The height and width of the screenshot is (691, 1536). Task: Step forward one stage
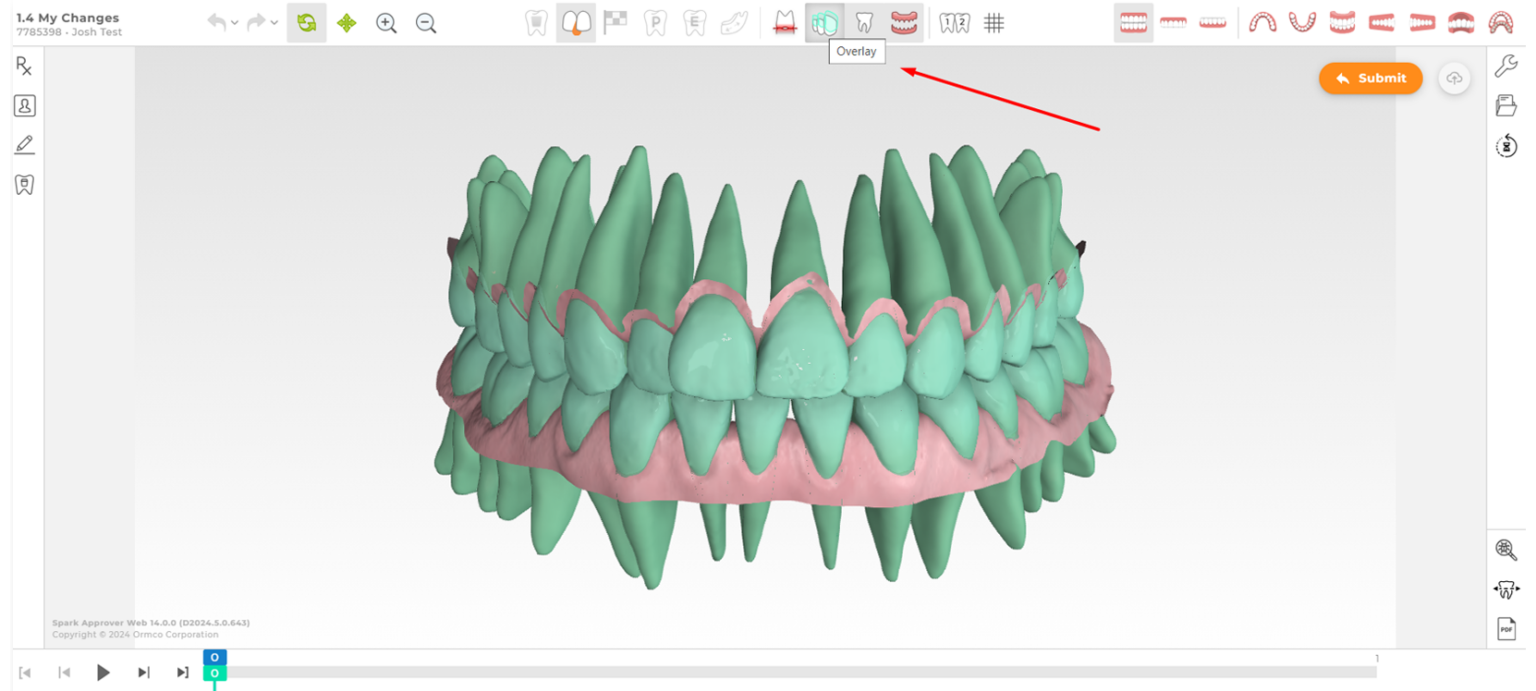point(143,673)
